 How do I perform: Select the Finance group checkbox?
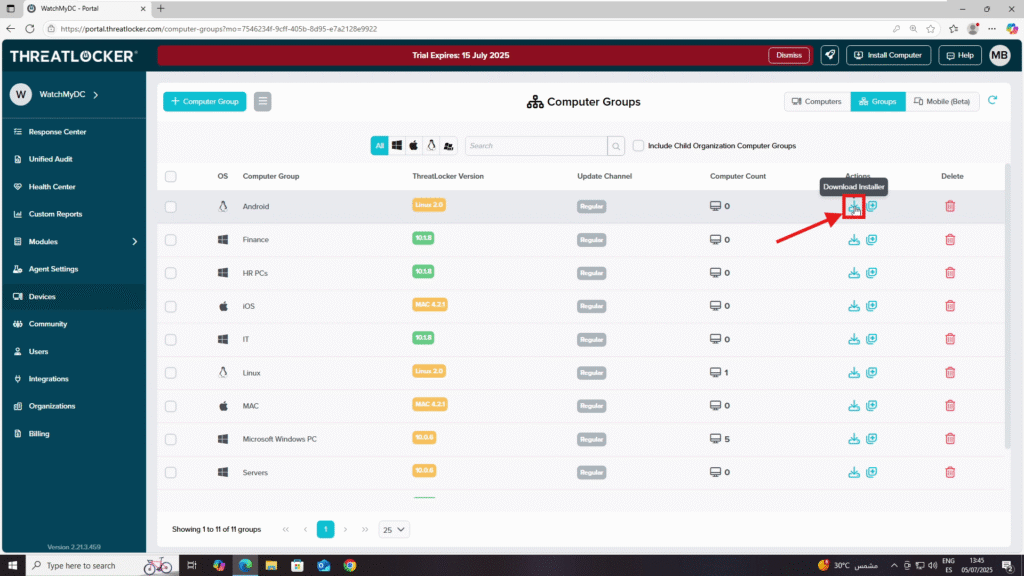(x=170, y=240)
